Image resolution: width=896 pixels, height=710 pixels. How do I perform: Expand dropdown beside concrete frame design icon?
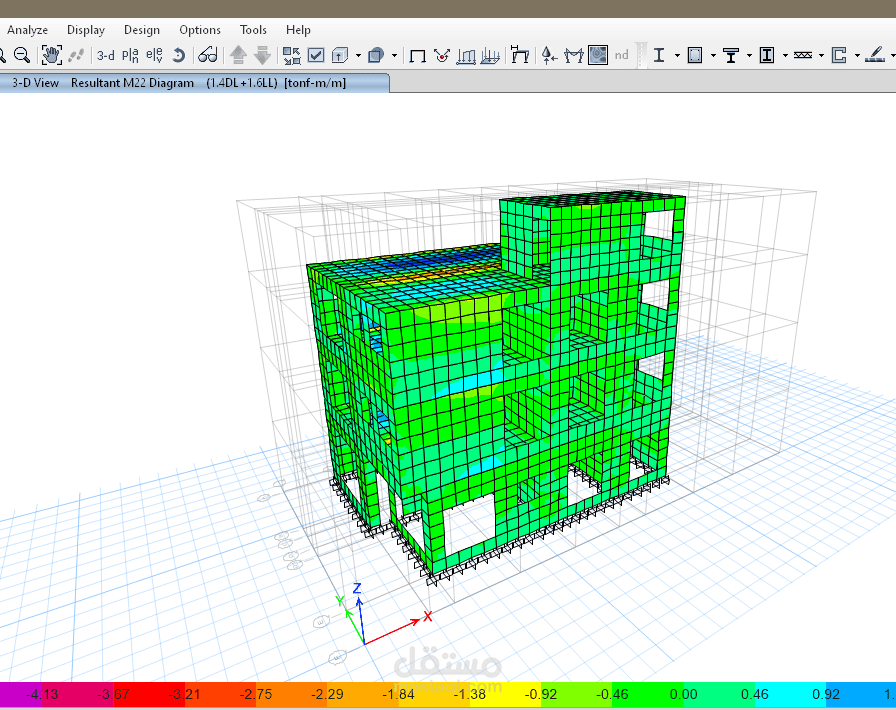pos(713,55)
